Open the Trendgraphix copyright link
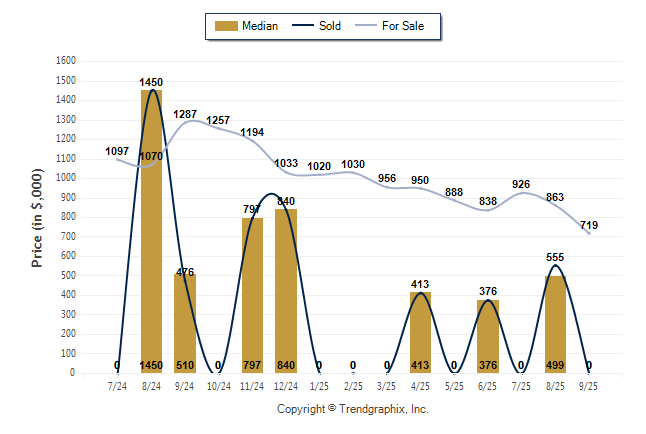 pyautogui.click(x=352, y=409)
